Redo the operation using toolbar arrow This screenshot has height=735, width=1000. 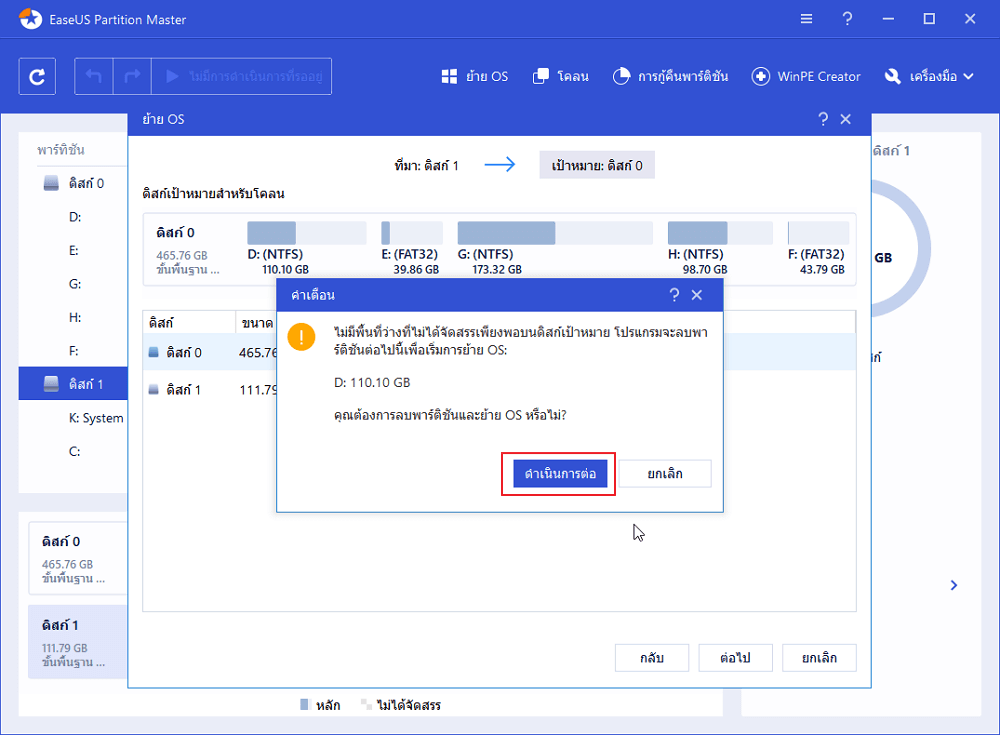click(132, 77)
